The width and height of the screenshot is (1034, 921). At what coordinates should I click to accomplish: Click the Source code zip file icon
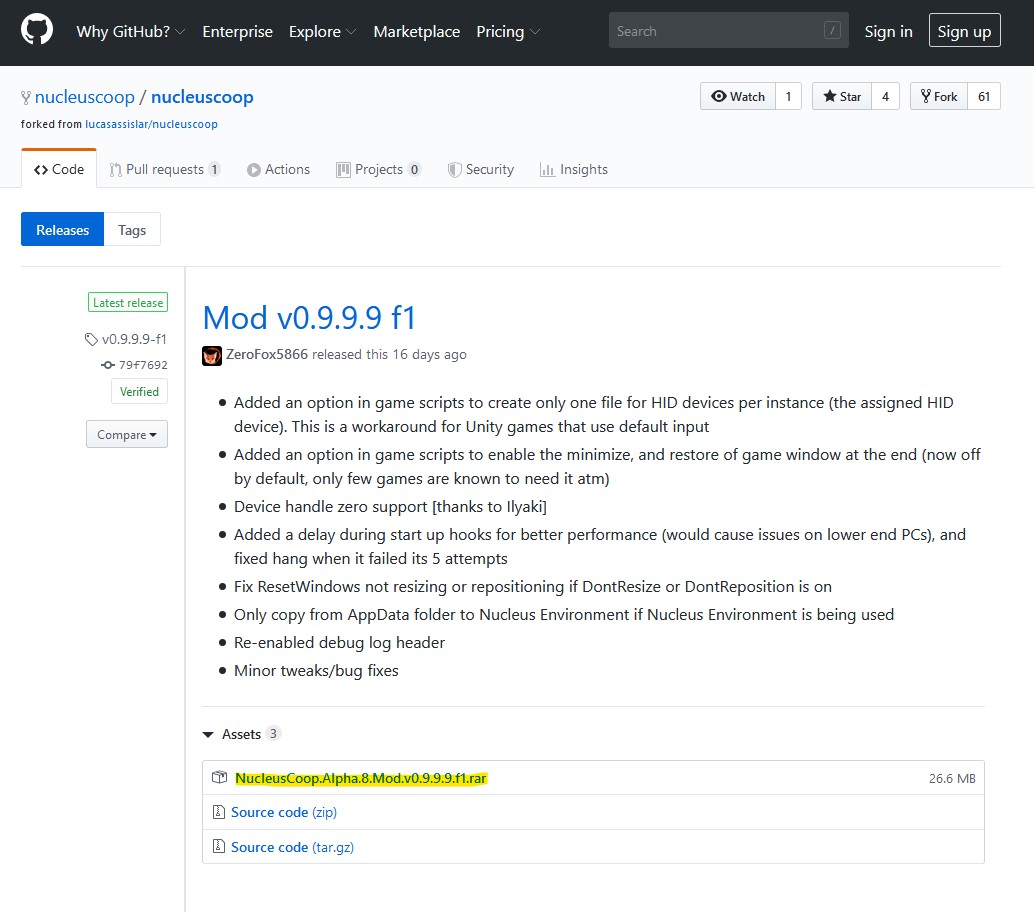coord(219,812)
